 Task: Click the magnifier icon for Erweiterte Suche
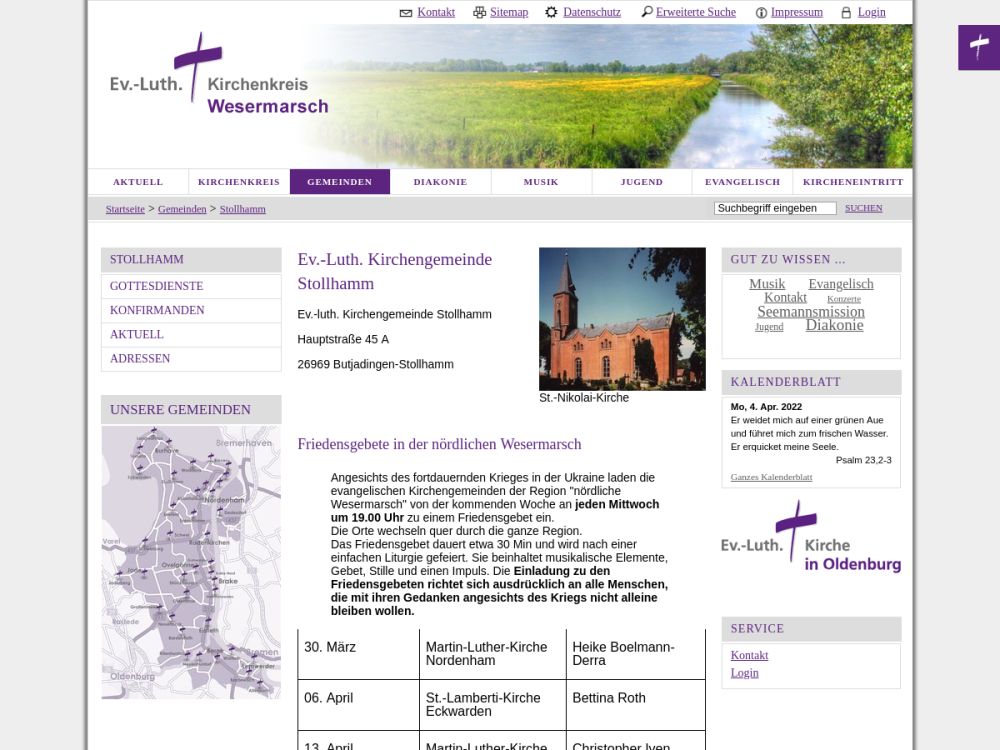pyautogui.click(x=647, y=13)
